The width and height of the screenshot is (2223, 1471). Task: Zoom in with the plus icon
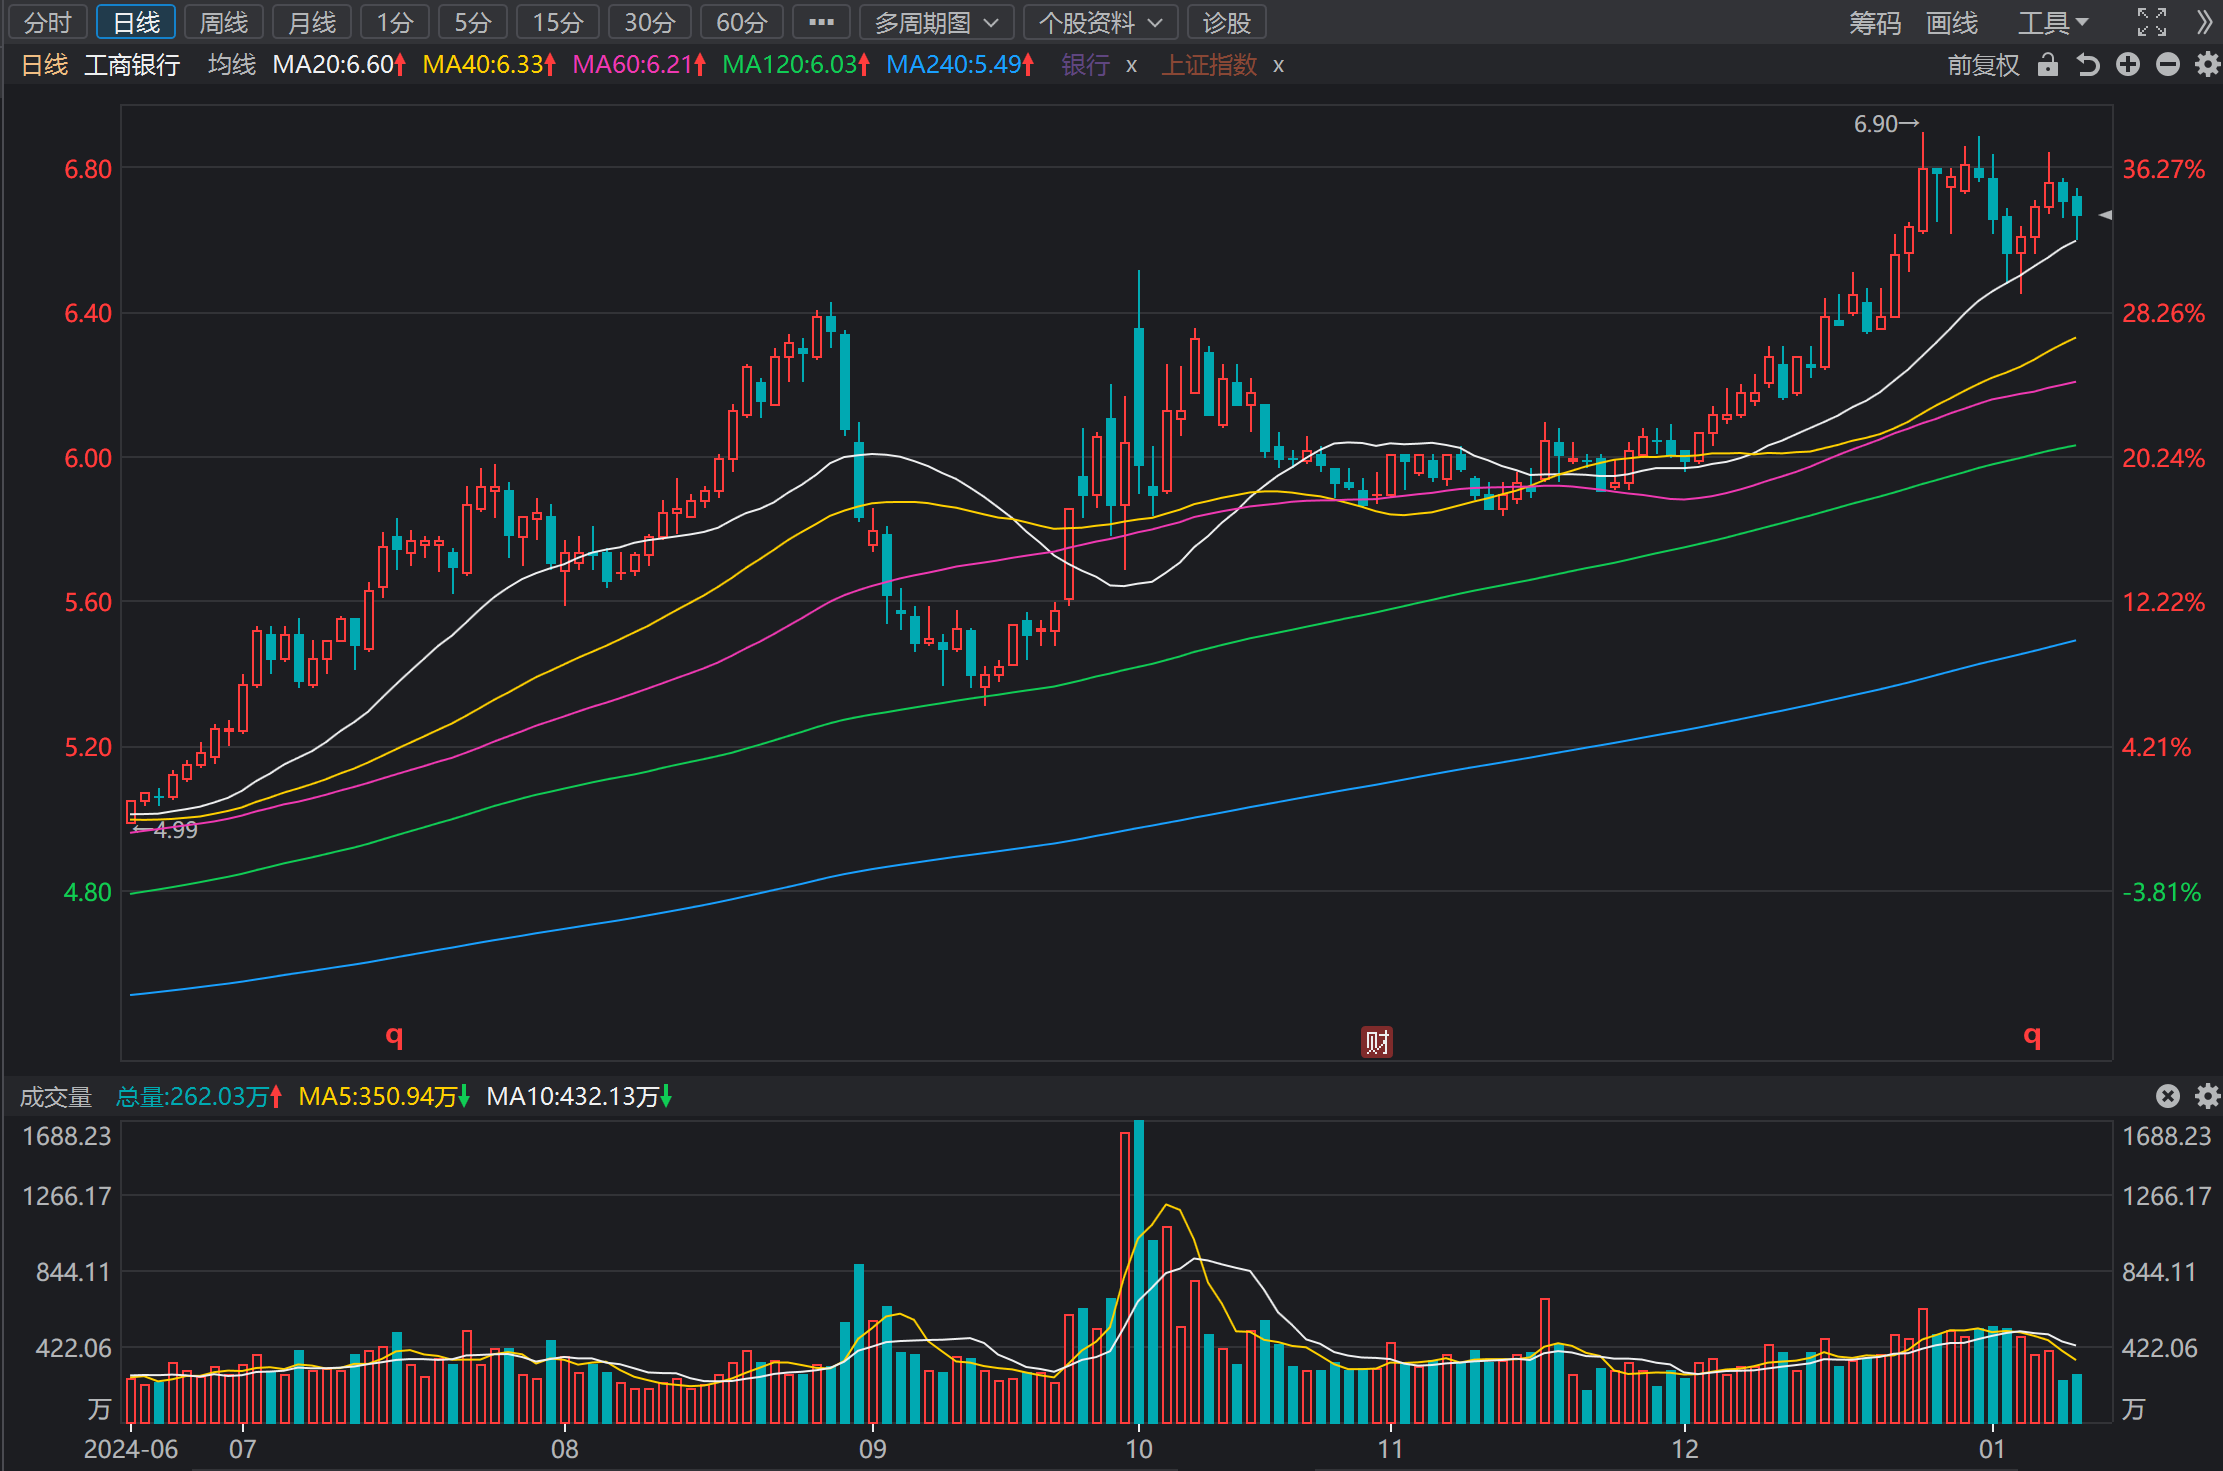pyautogui.click(x=2128, y=65)
